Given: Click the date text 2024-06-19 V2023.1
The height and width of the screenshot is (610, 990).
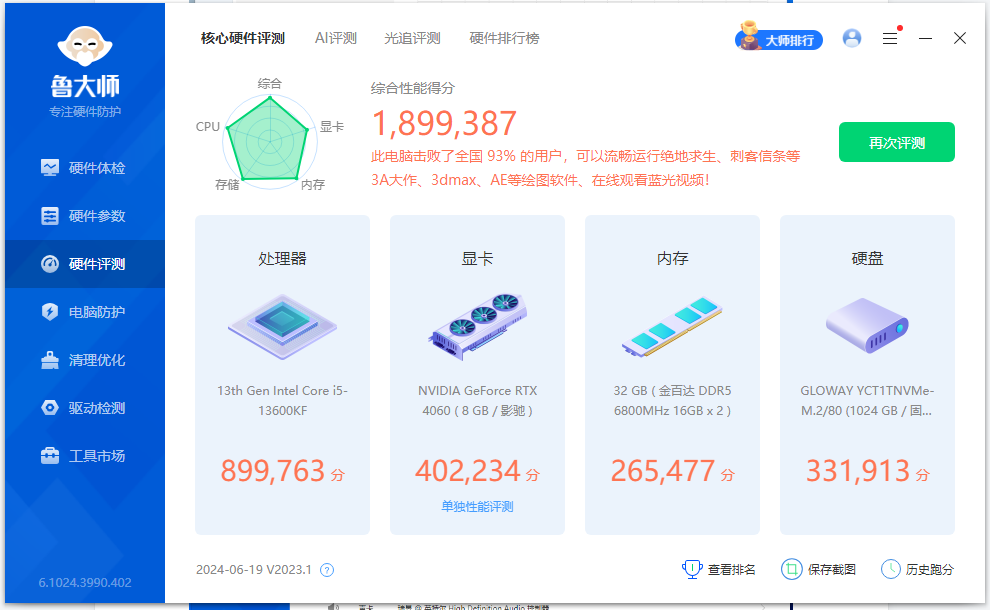Looking at the screenshot, I should click(x=254, y=570).
